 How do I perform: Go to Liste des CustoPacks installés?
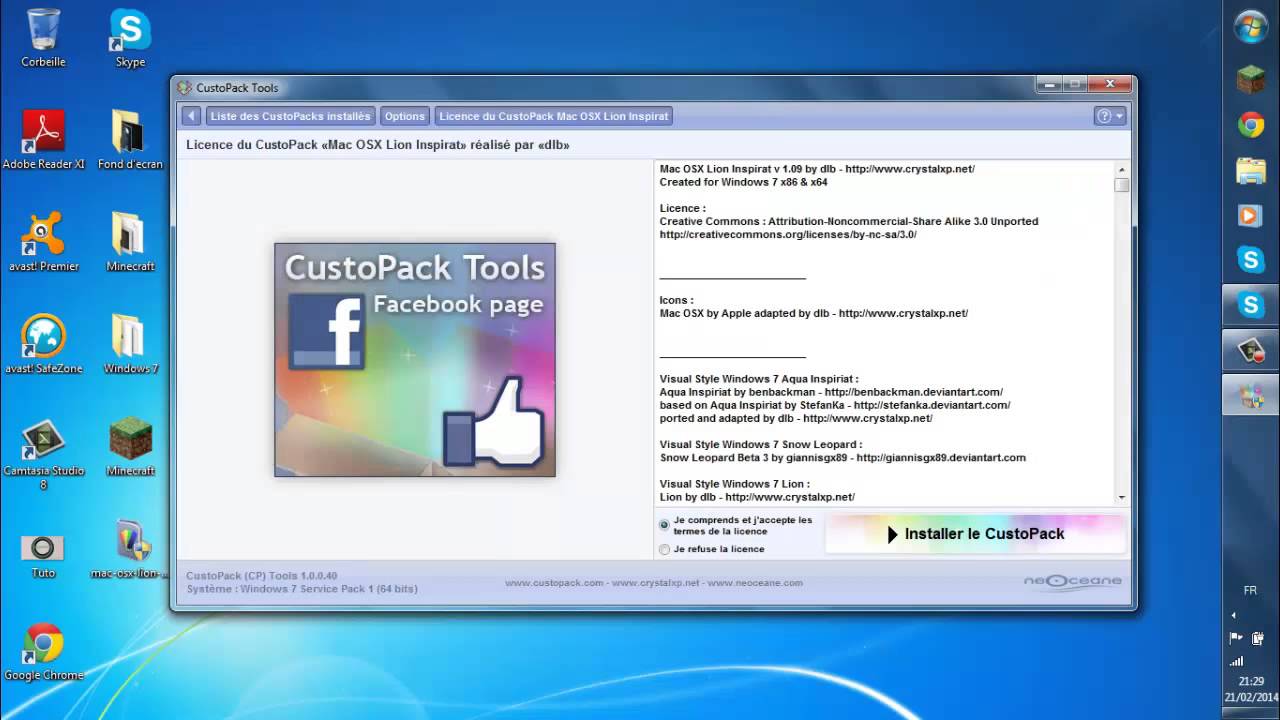(291, 116)
